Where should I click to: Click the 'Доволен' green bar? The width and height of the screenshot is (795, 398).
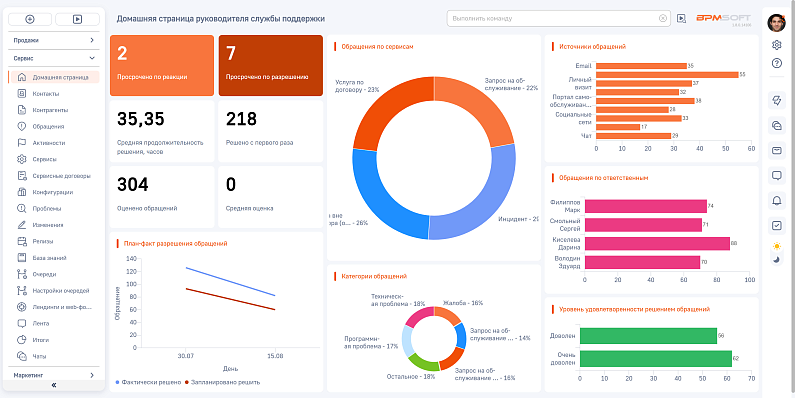point(648,336)
